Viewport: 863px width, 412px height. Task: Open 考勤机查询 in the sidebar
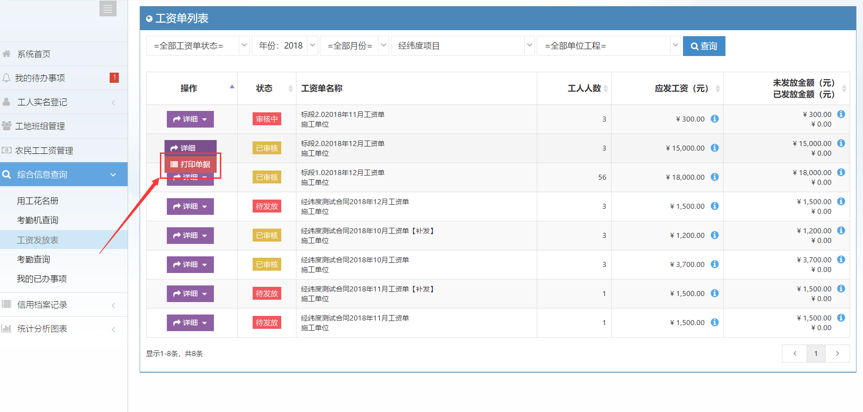click(x=38, y=220)
